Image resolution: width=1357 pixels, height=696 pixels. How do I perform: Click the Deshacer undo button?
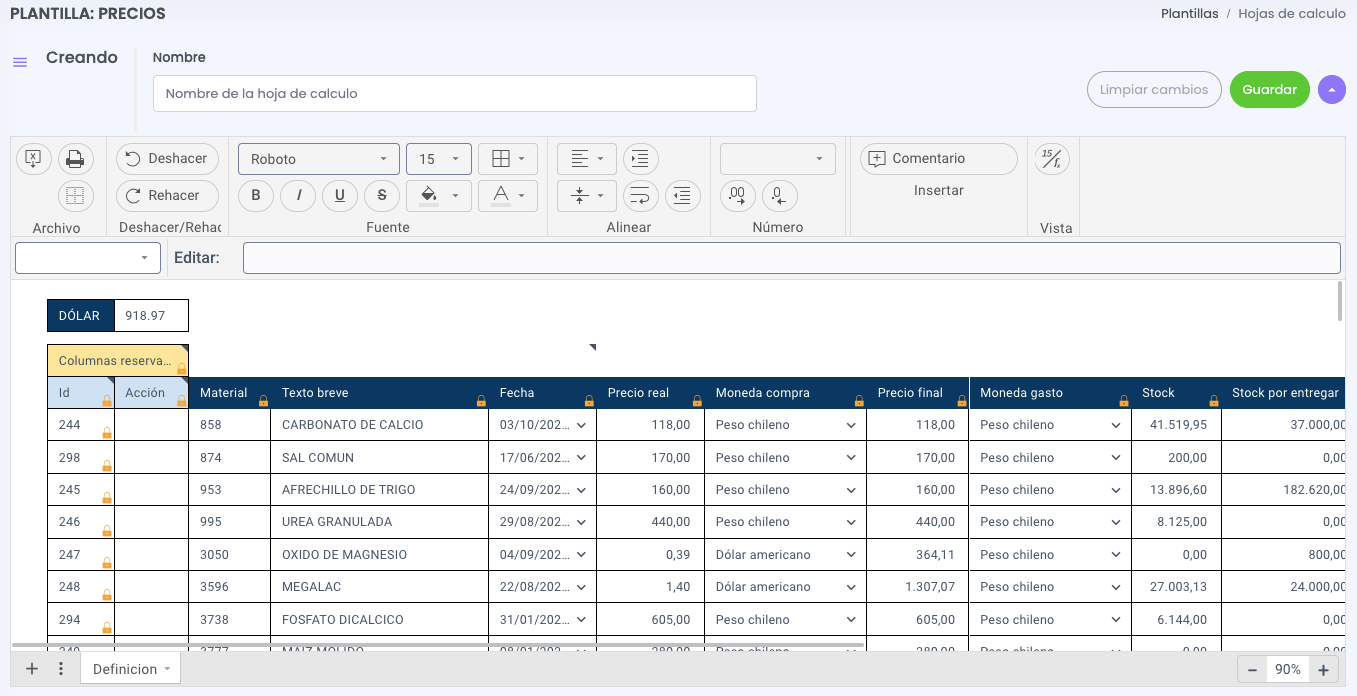click(167, 158)
